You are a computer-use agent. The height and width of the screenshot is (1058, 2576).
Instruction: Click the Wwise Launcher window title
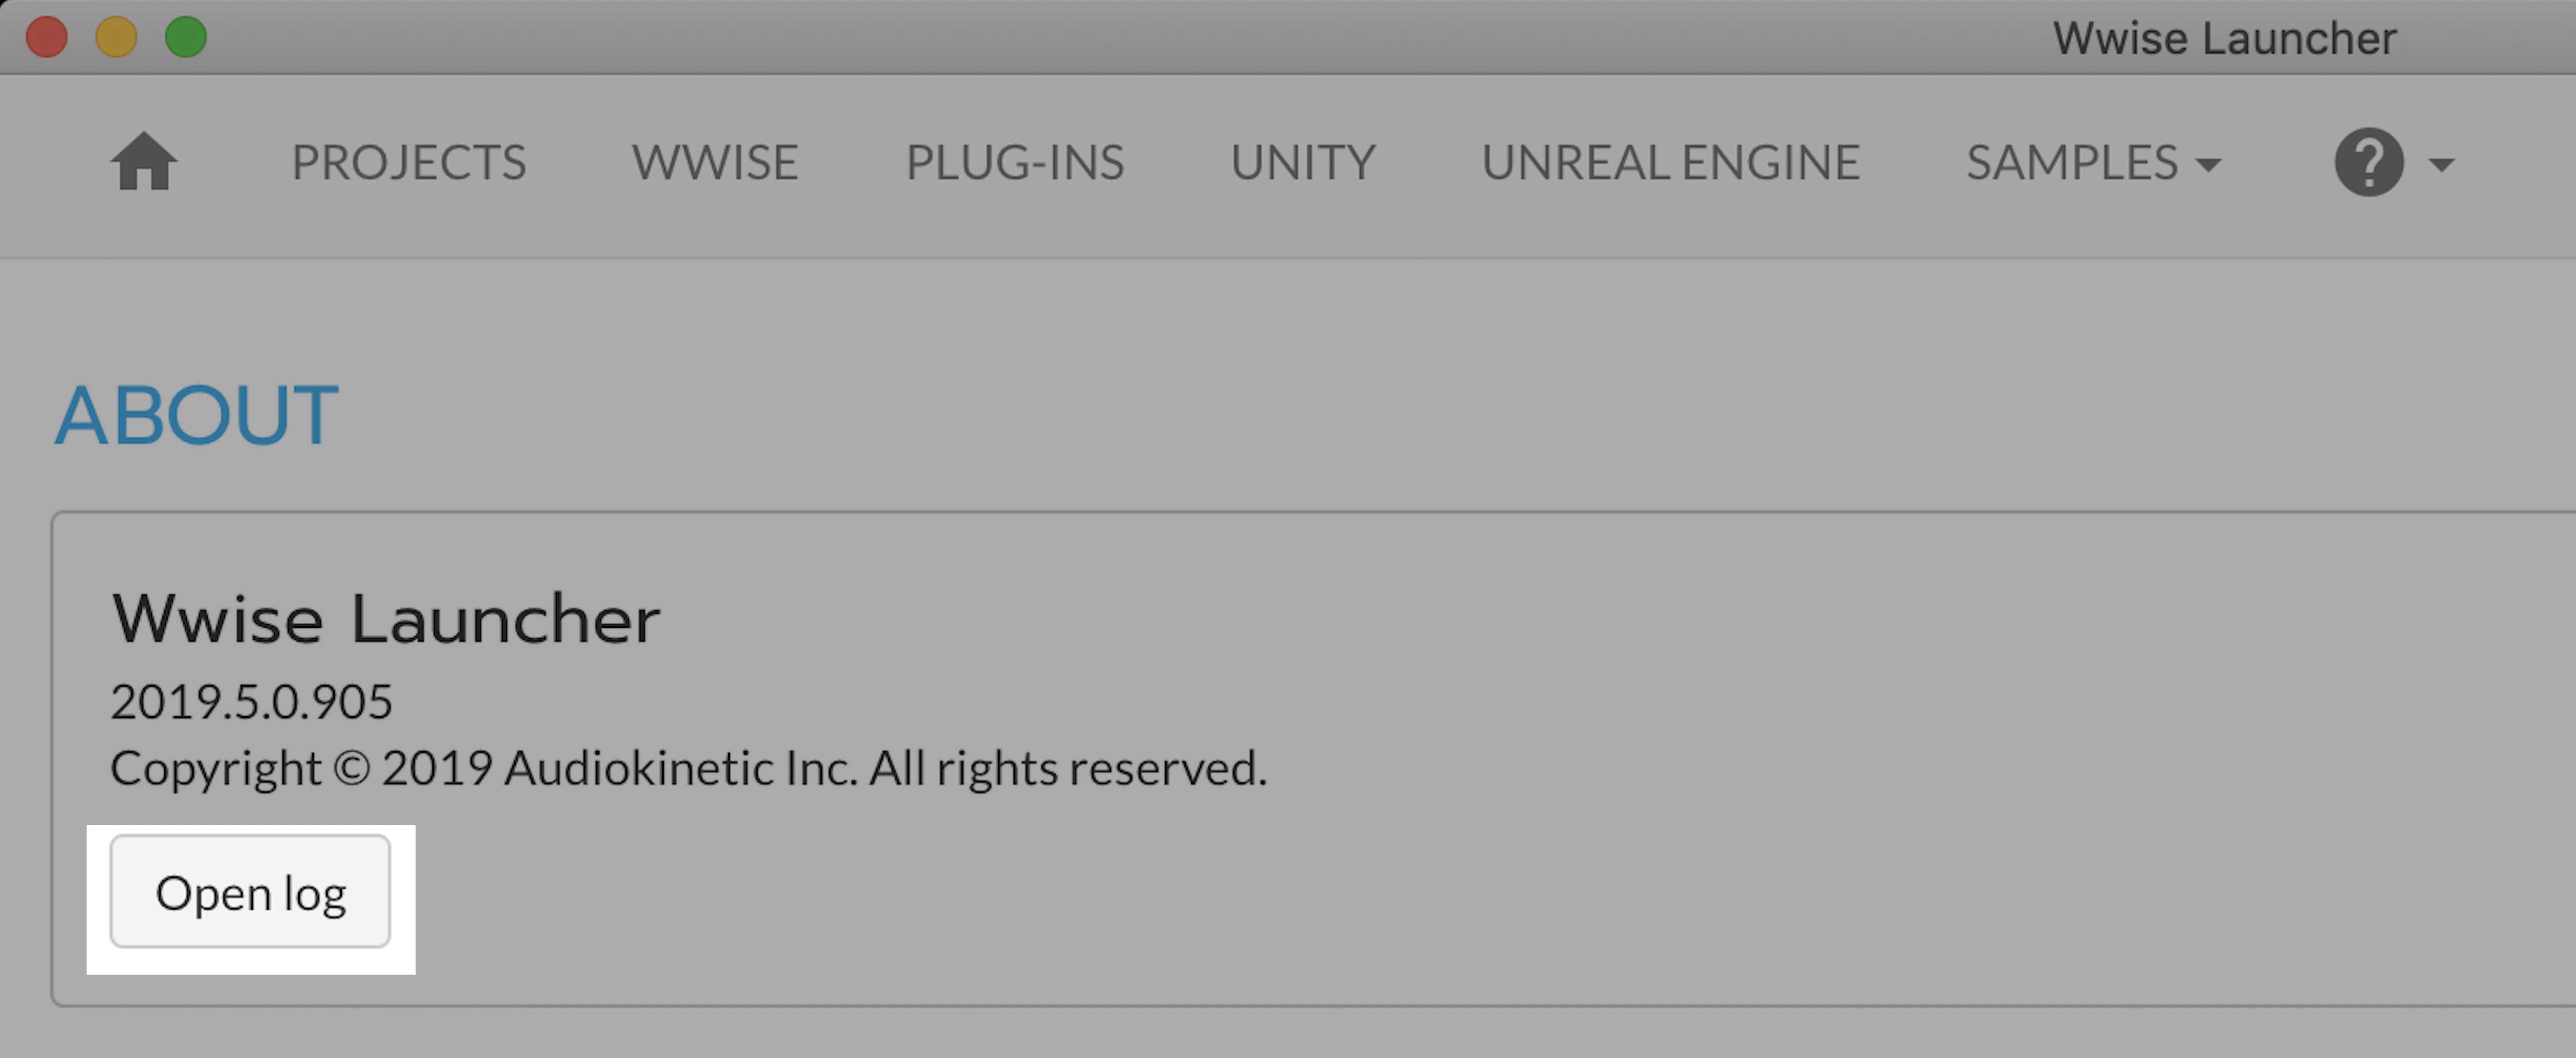click(2224, 39)
